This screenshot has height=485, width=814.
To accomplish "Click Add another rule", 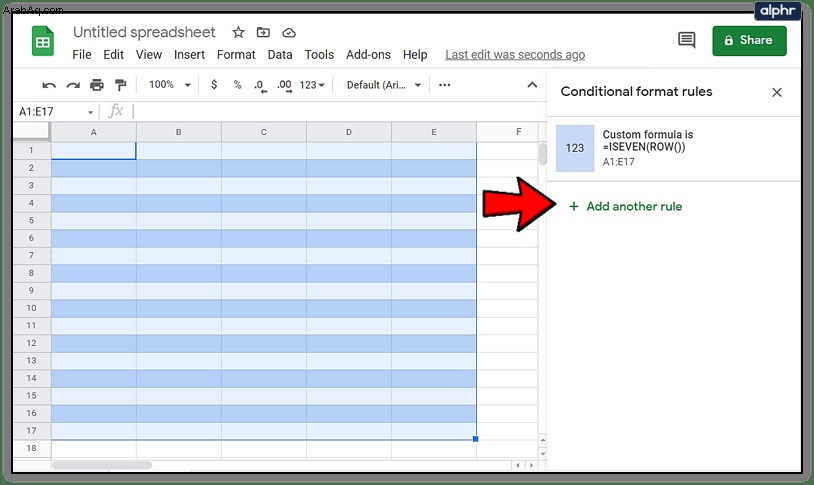I will click(x=625, y=206).
